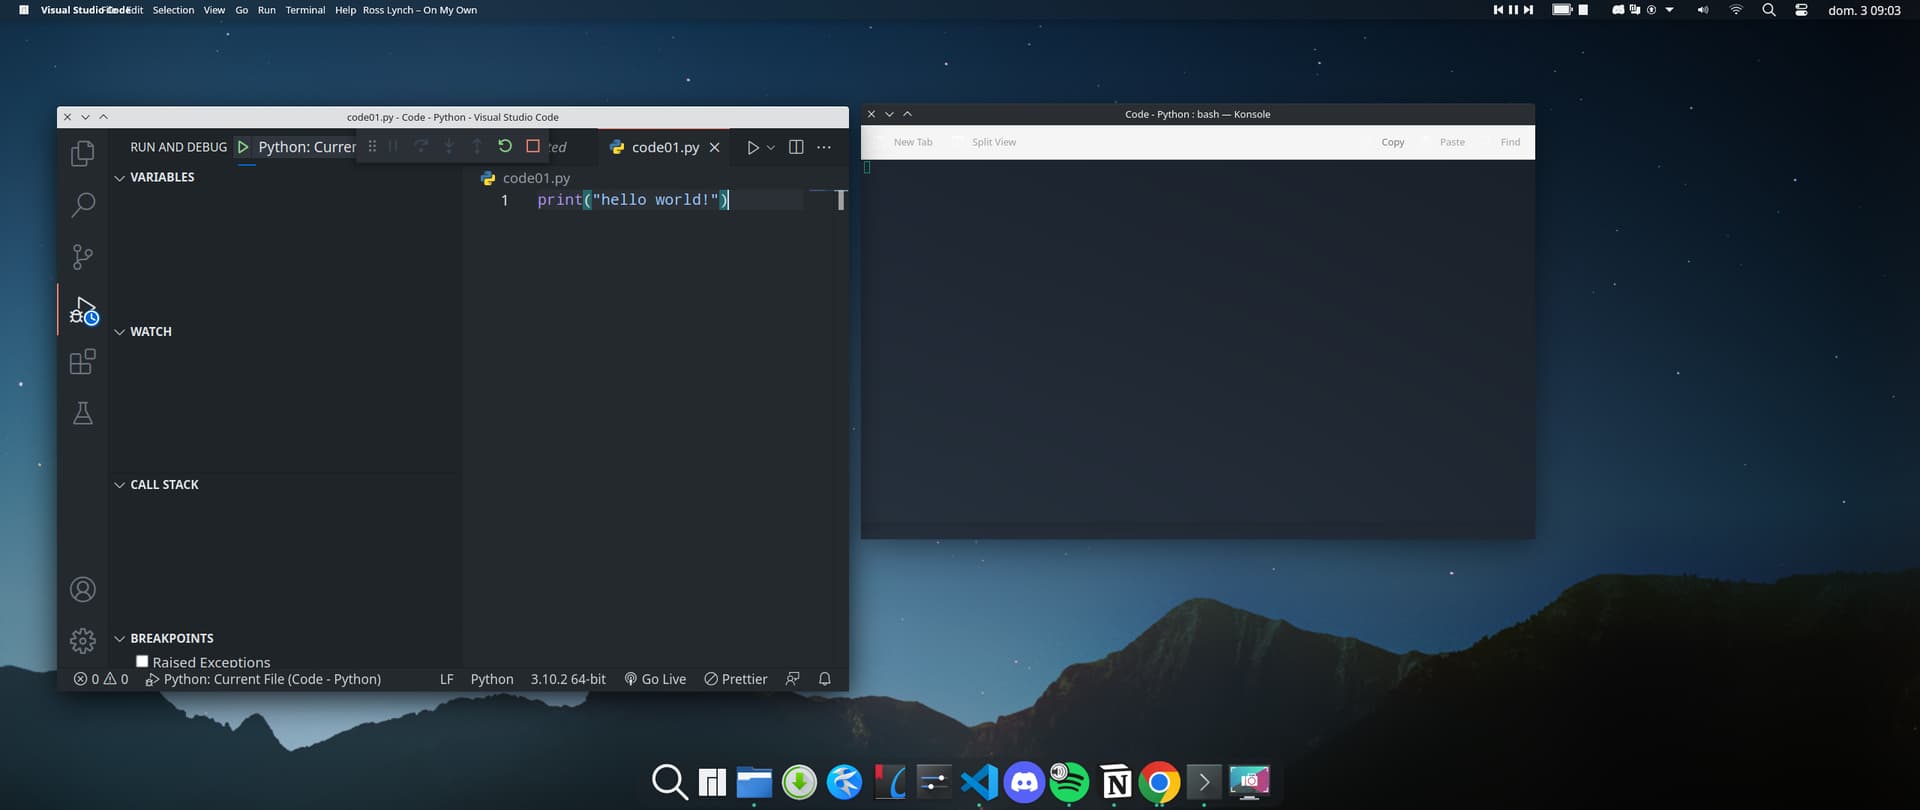Open the Terminal menu
Image resolution: width=1920 pixels, height=810 pixels.
[305, 10]
